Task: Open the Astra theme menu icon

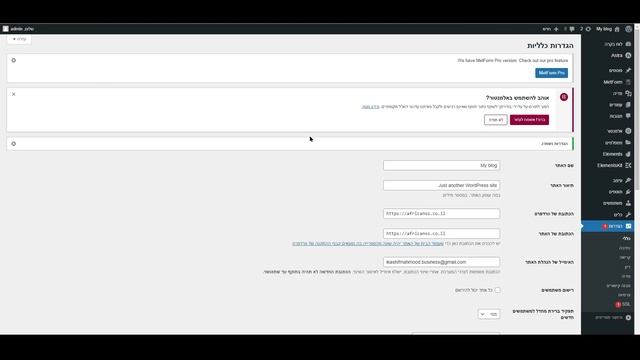Action: coord(628,56)
